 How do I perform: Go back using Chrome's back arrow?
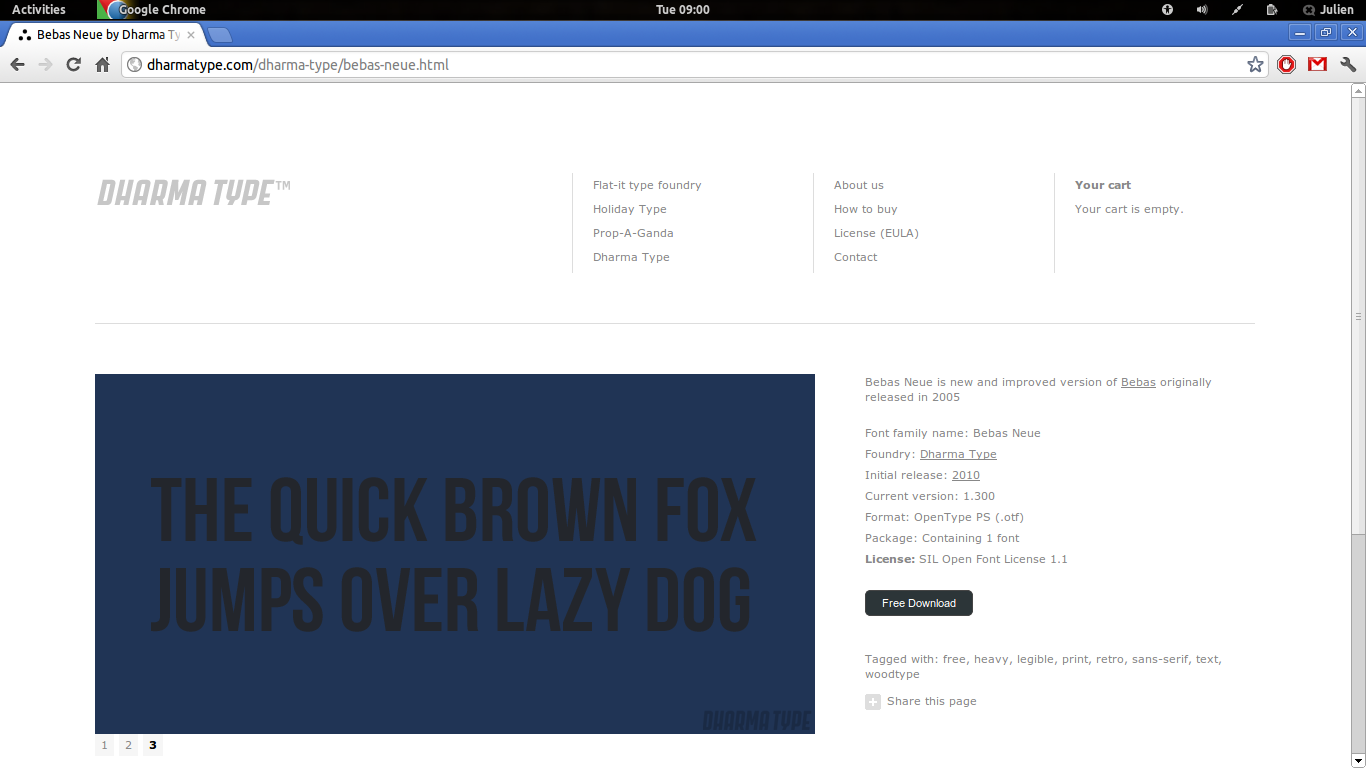coord(17,65)
